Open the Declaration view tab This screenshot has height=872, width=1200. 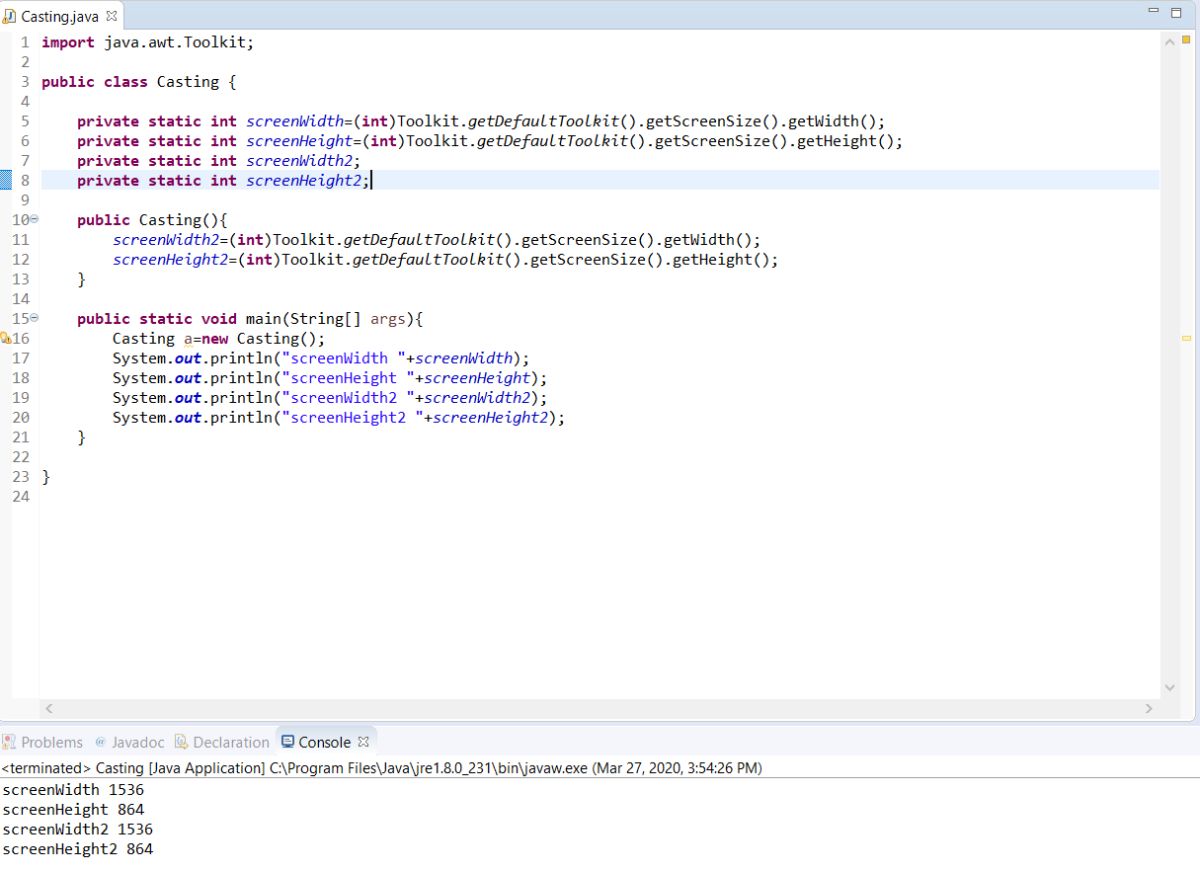pos(222,742)
